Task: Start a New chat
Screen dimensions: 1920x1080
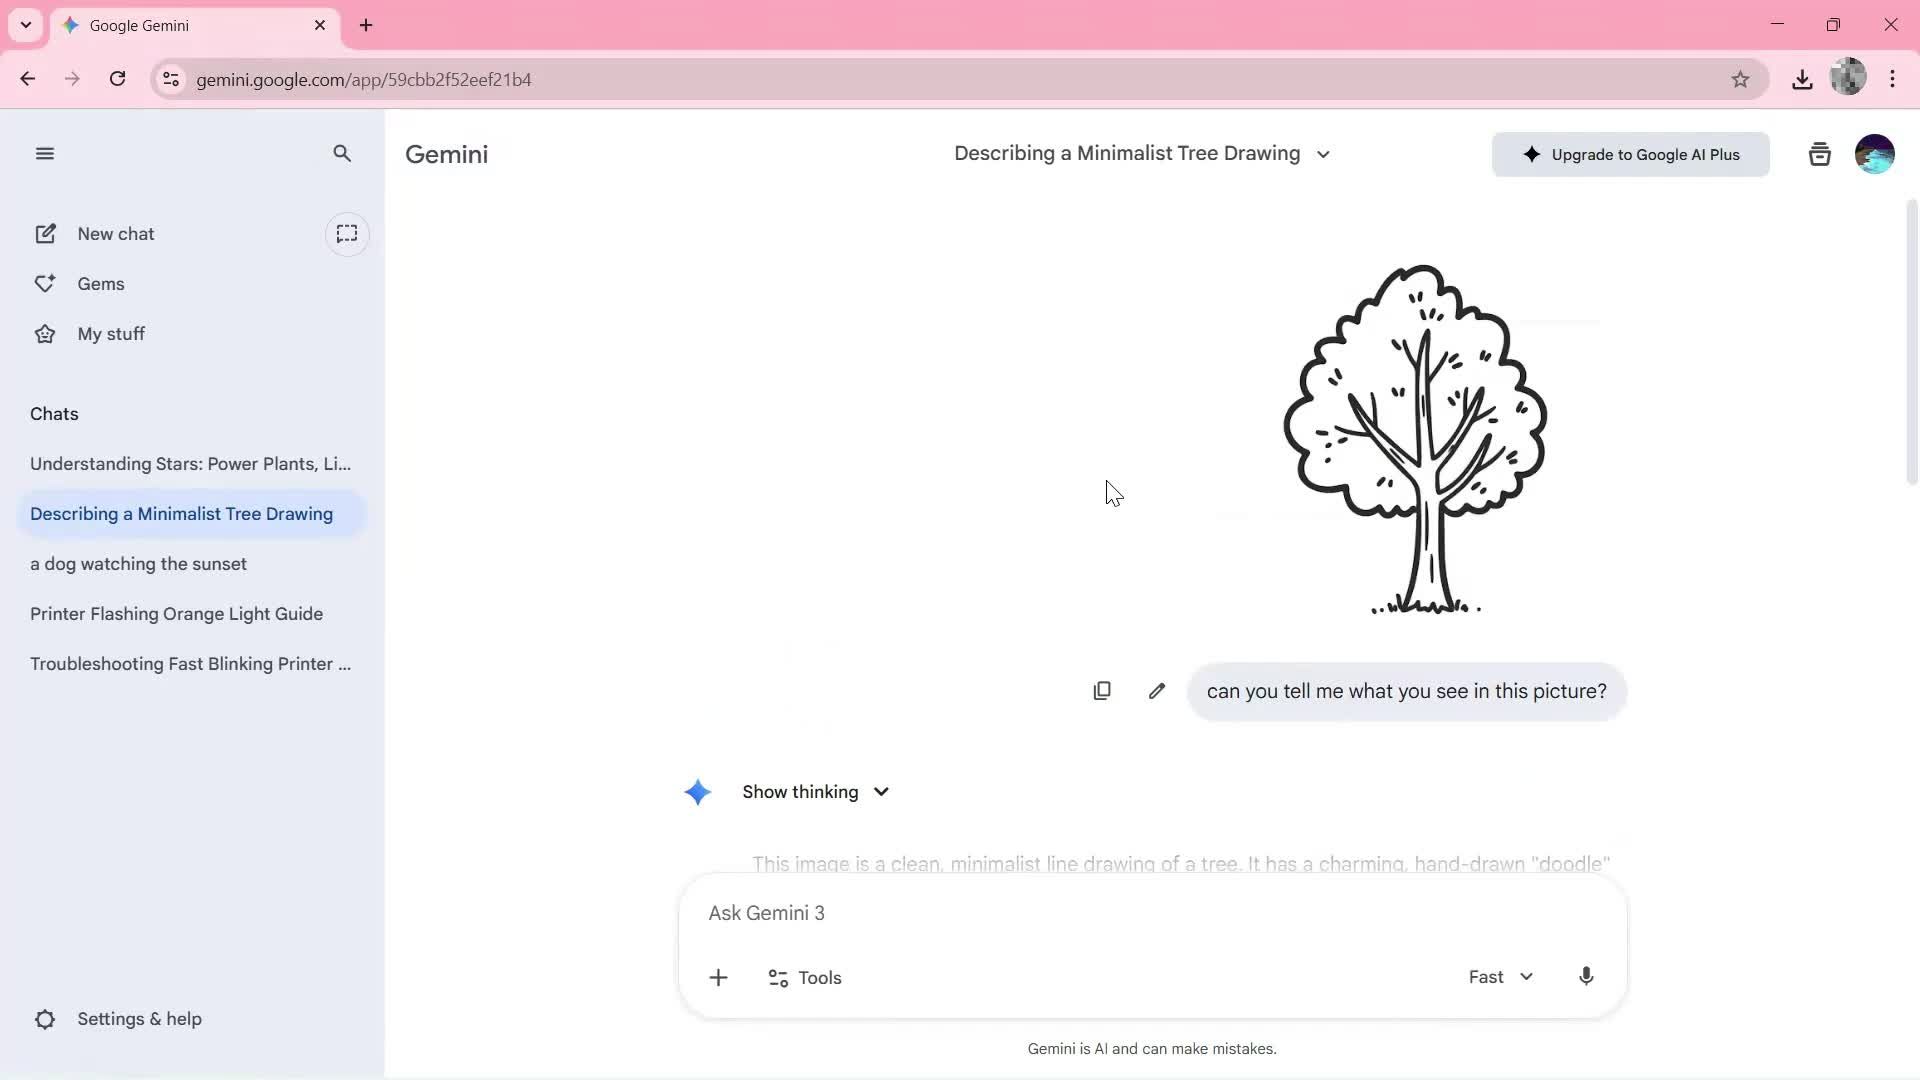Action: [x=114, y=233]
